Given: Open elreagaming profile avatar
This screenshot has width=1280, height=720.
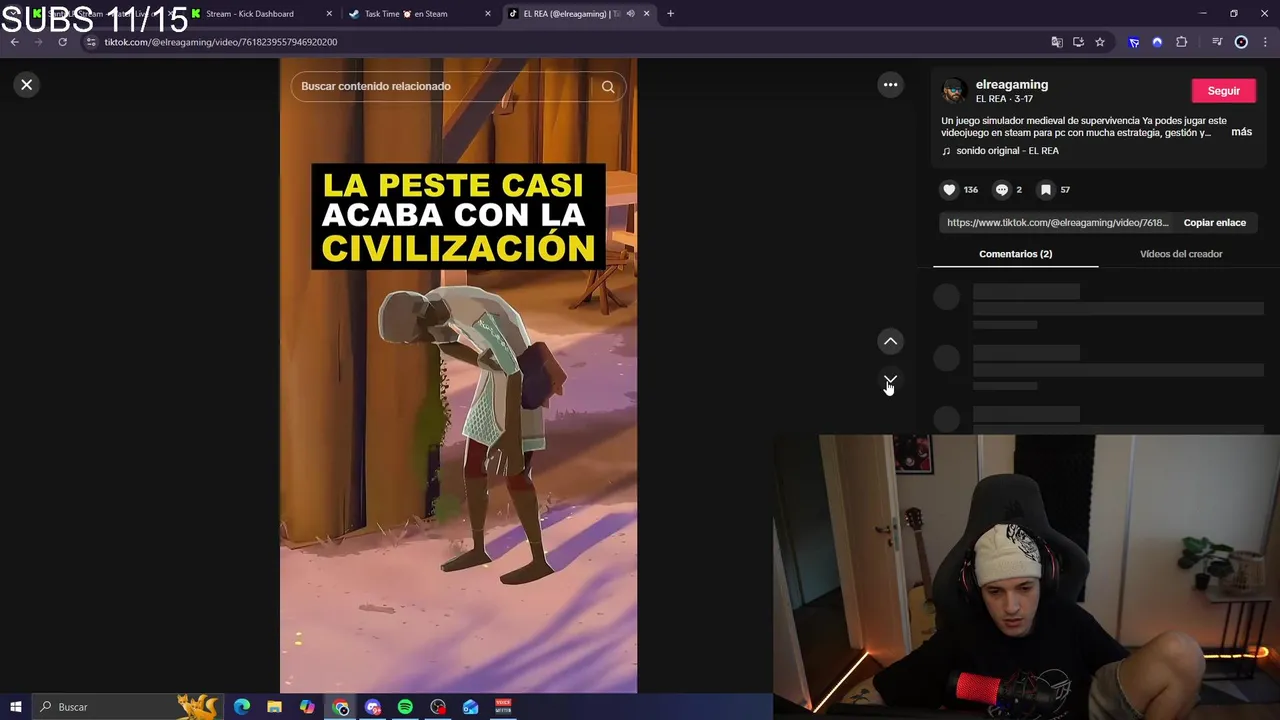Looking at the screenshot, I should click(x=954, y=91).
